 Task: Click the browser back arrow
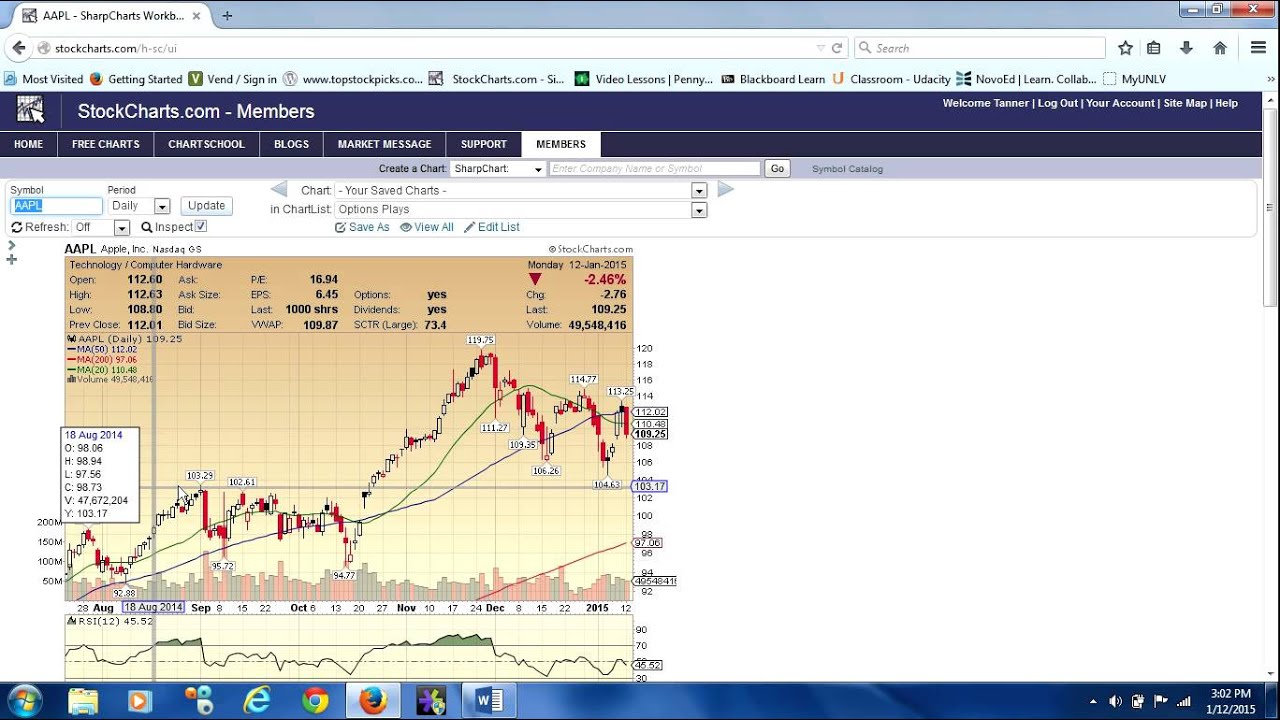[18, 48]
